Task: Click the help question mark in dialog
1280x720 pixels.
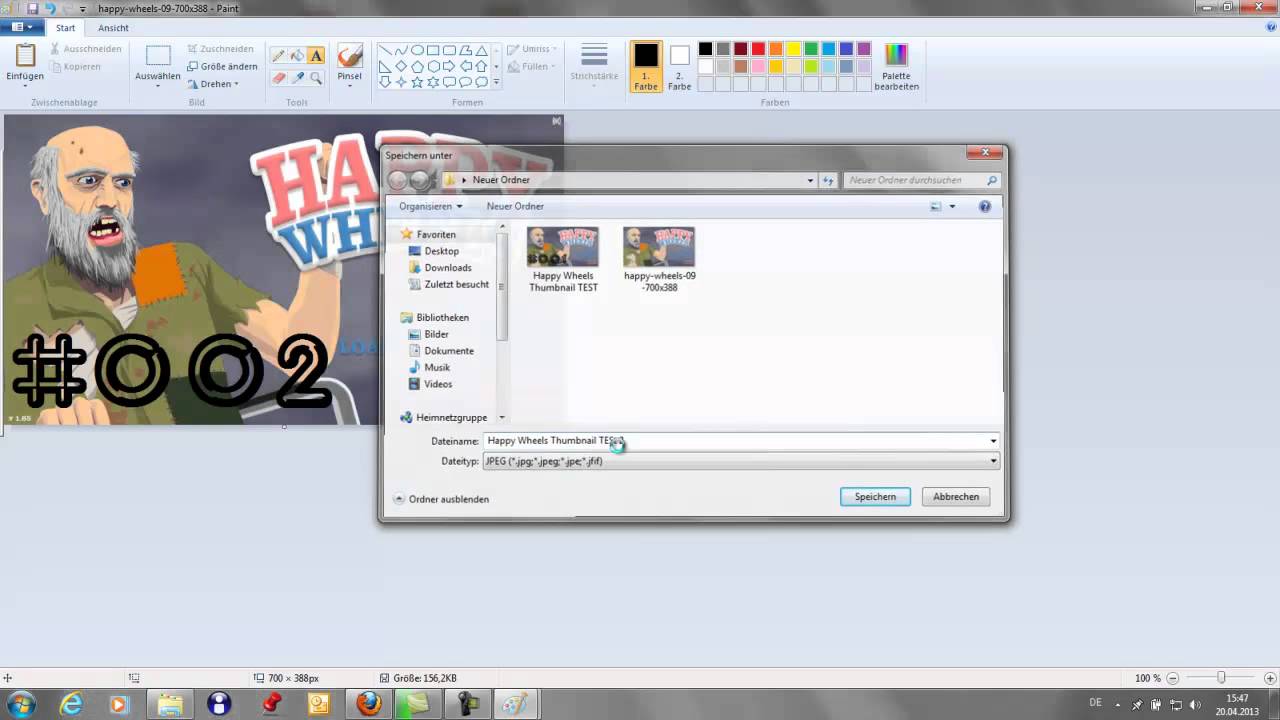Action: click(x=985, y=206)
